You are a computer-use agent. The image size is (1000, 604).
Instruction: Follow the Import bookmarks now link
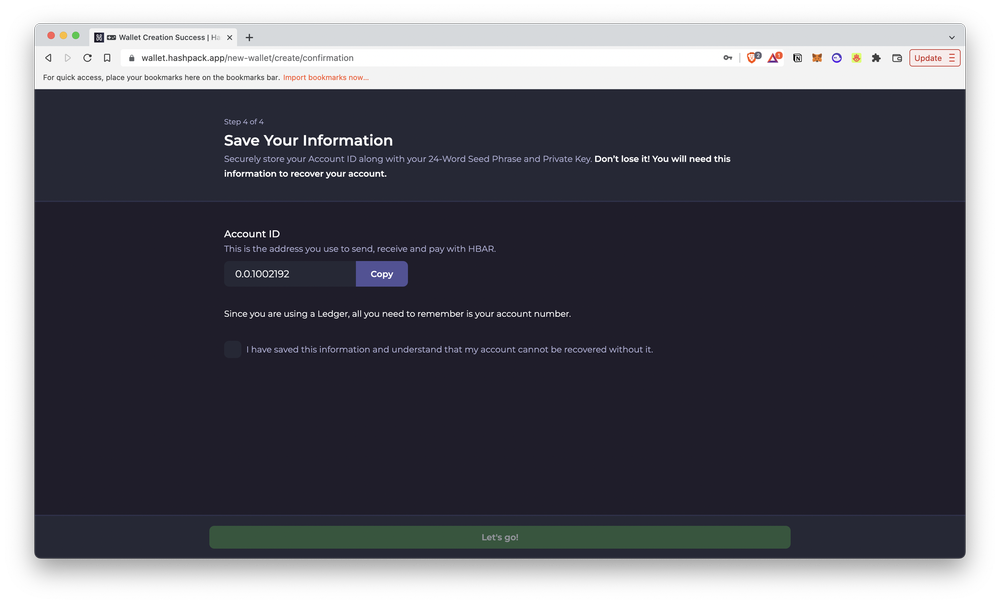point(326,76)
